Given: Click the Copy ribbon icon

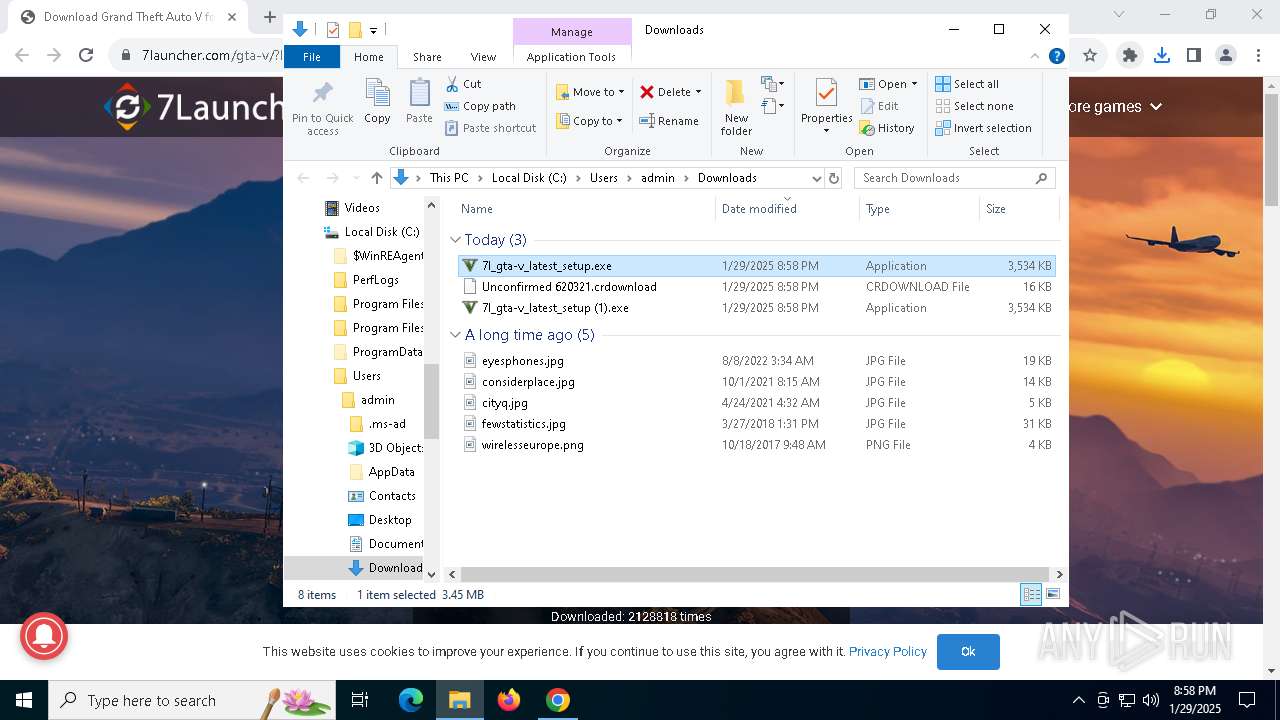Looking at the screenshot, I should [377, 94].
